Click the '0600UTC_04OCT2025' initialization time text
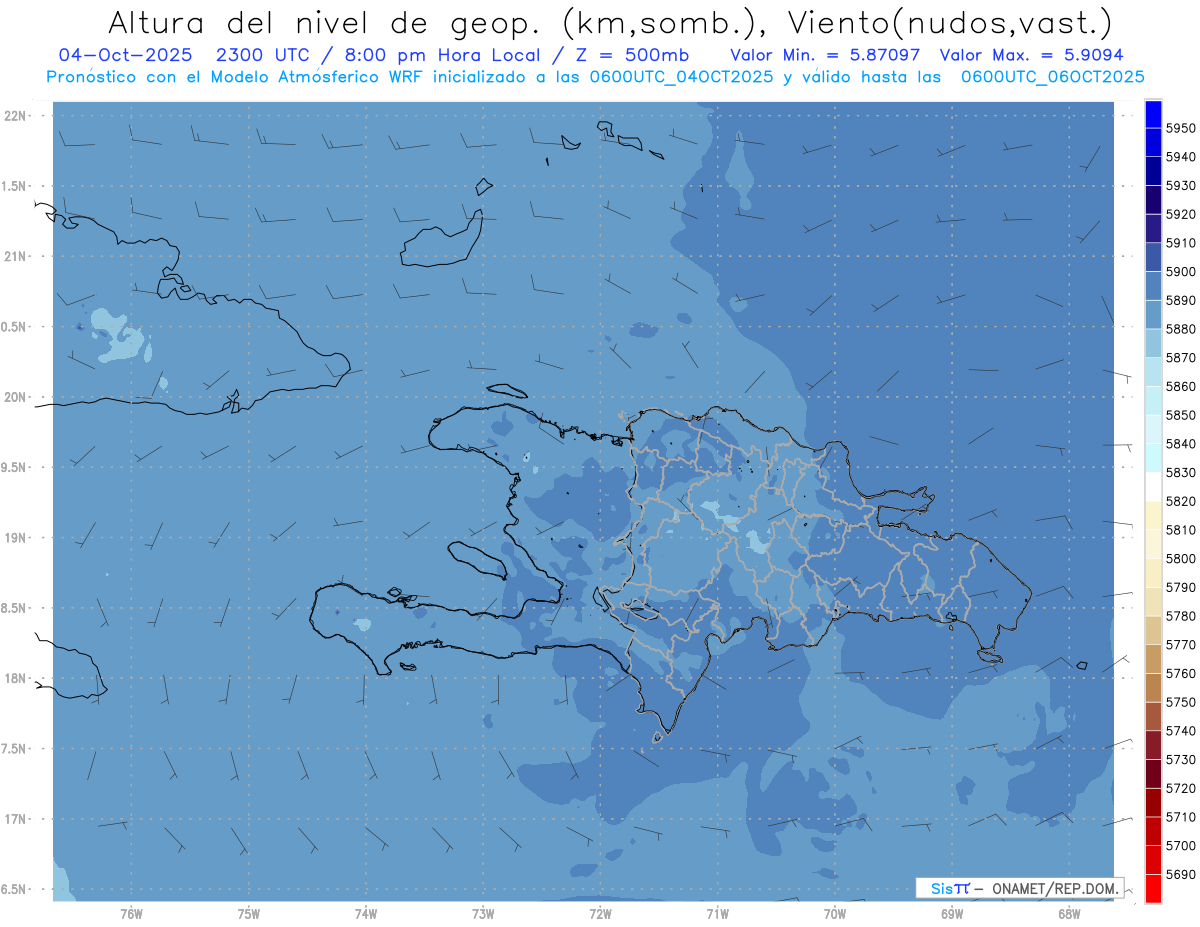 (x=683, y=76)
